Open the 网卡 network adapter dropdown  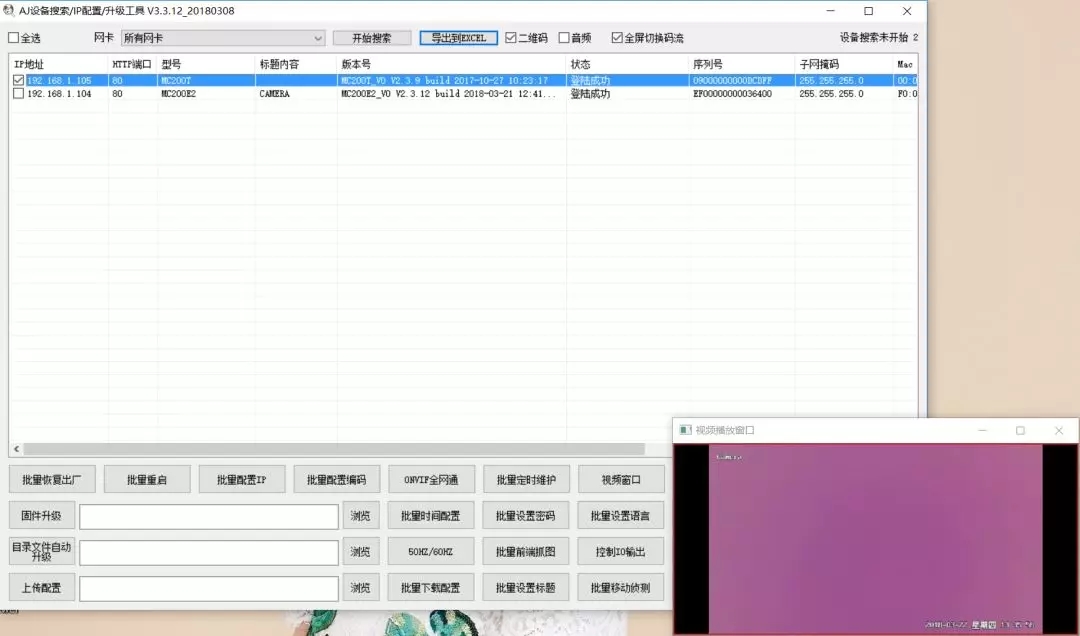click(223, 38)
